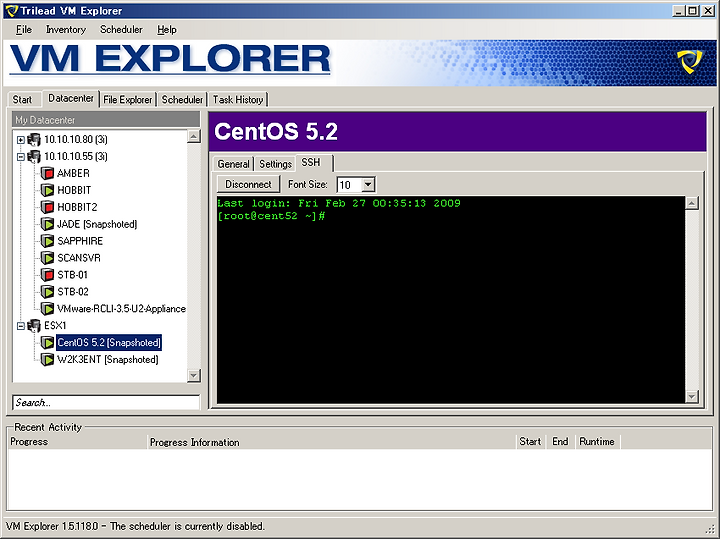Open the Inventory menu

(x=66, y=29)
